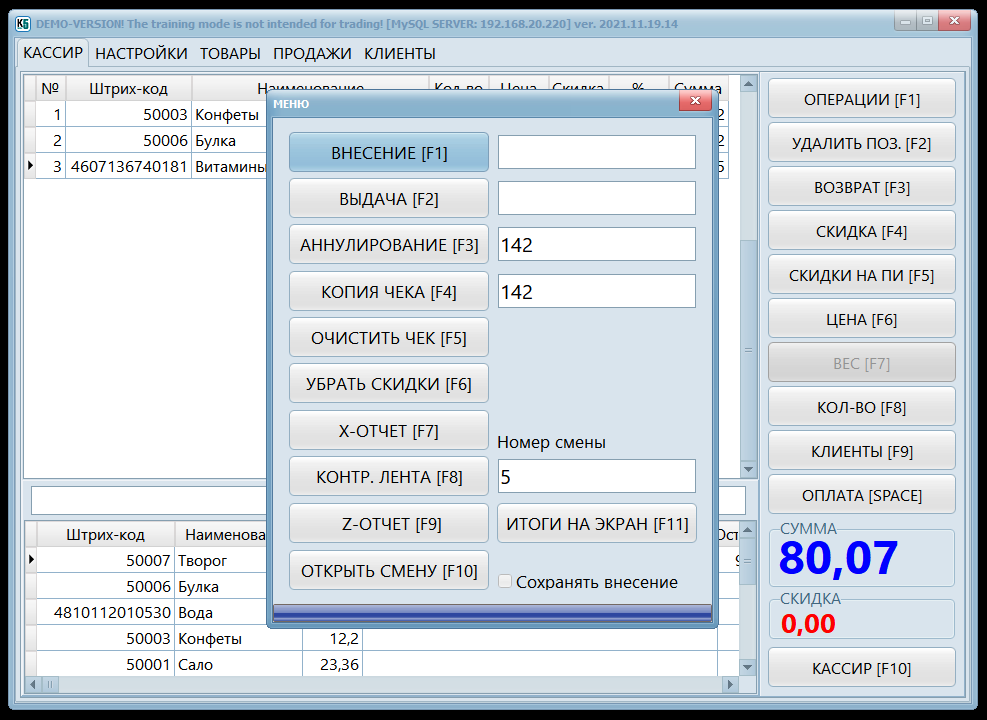The image size is (987, 720).
Task: Minimize the main application window
Action: click(x=905, y=21)
